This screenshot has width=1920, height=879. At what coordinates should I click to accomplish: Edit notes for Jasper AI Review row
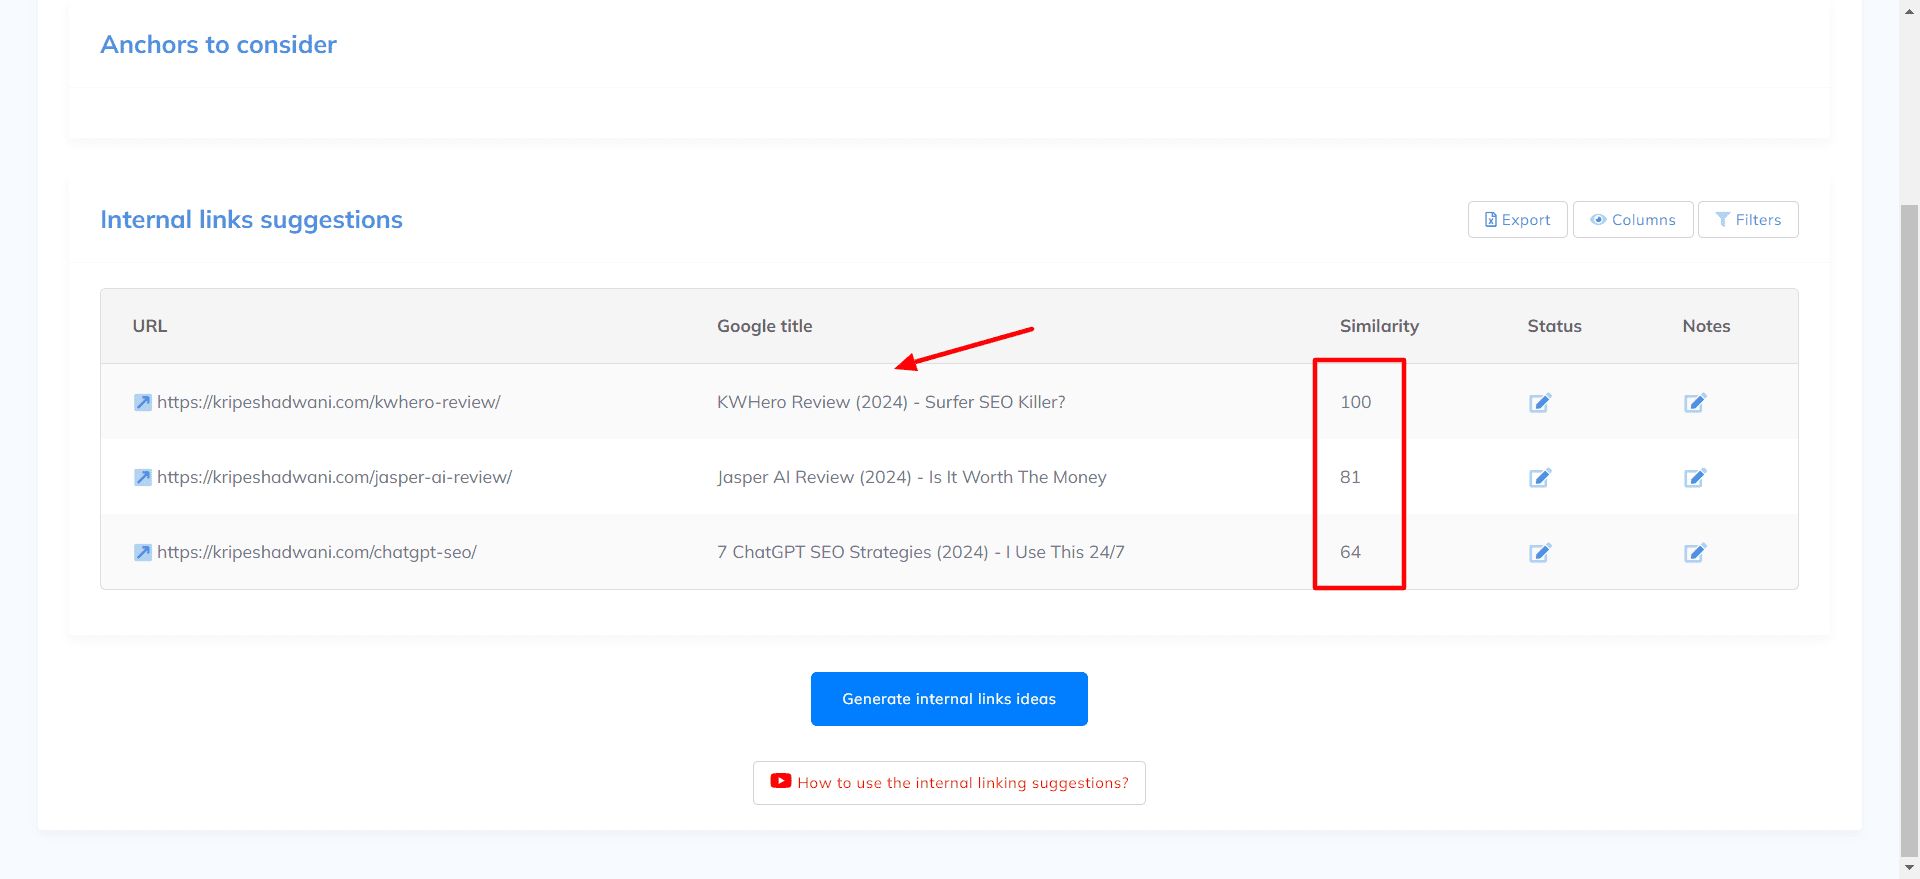1694,478
